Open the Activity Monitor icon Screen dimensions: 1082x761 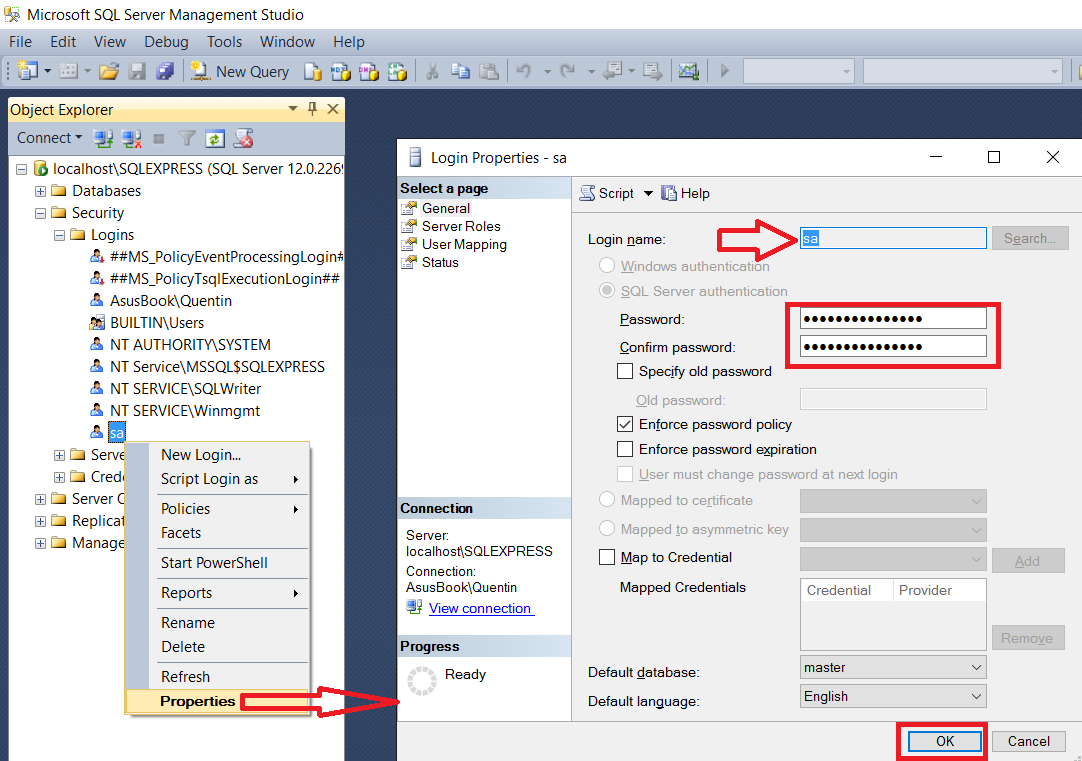pos(688,70)
